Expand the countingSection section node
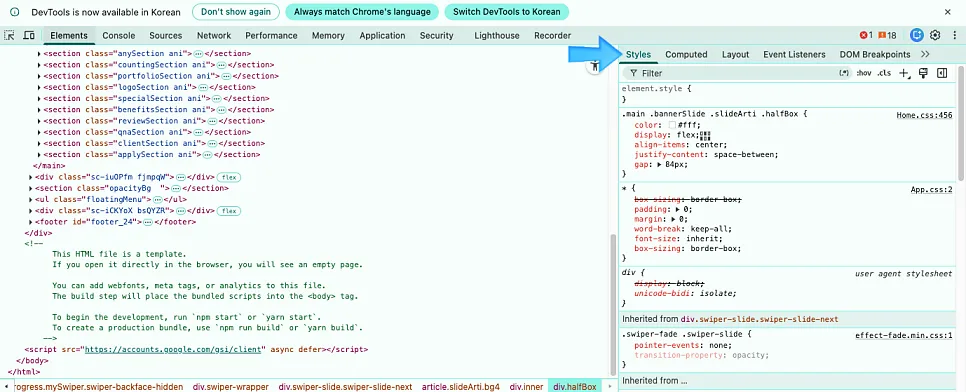 point(39,65)
